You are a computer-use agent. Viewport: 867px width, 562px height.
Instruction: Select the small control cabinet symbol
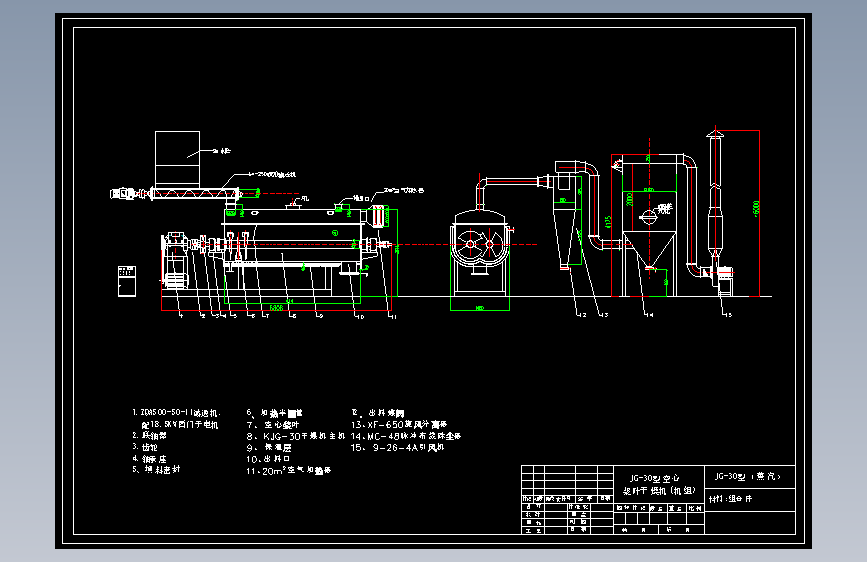point(127,281)
